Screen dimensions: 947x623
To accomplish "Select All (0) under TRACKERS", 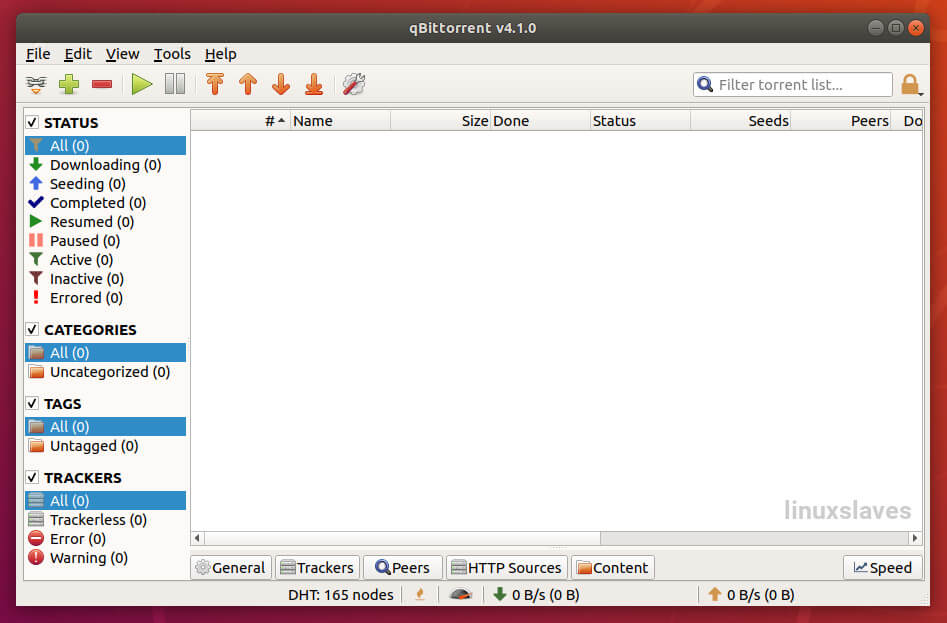I will [x=106, y=500].
